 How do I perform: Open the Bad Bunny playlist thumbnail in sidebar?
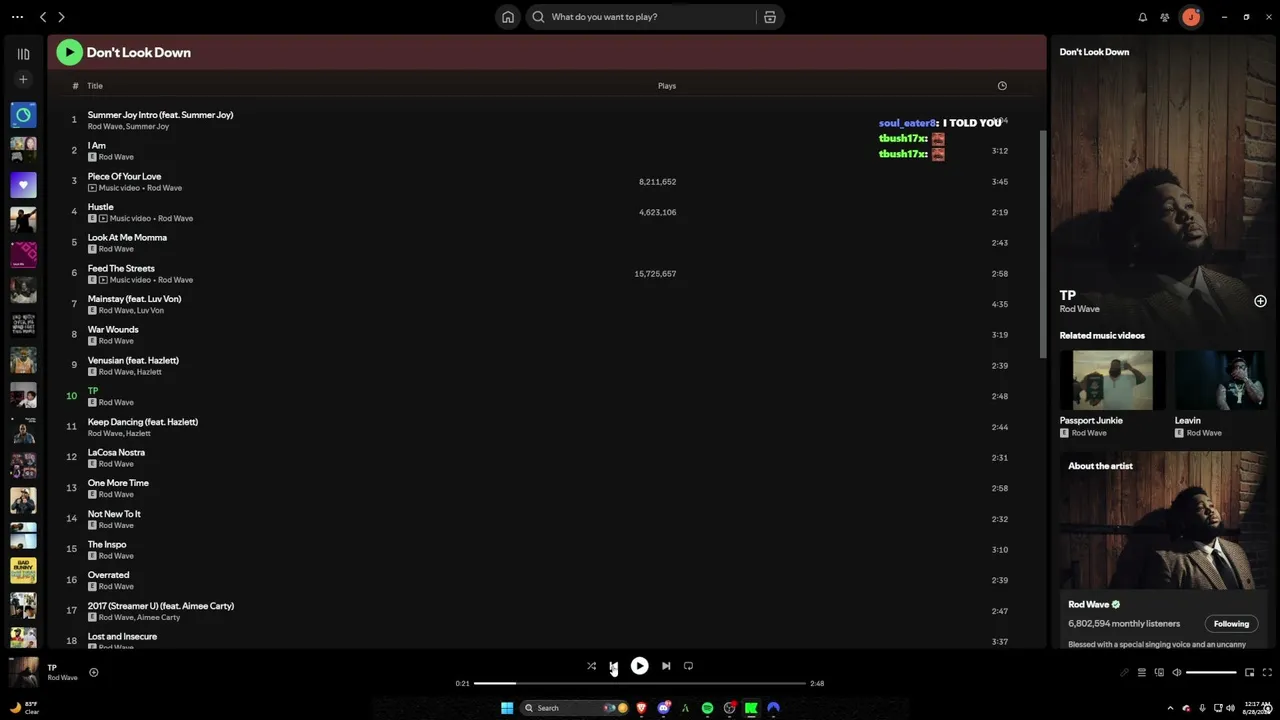[x=23, y=570]
